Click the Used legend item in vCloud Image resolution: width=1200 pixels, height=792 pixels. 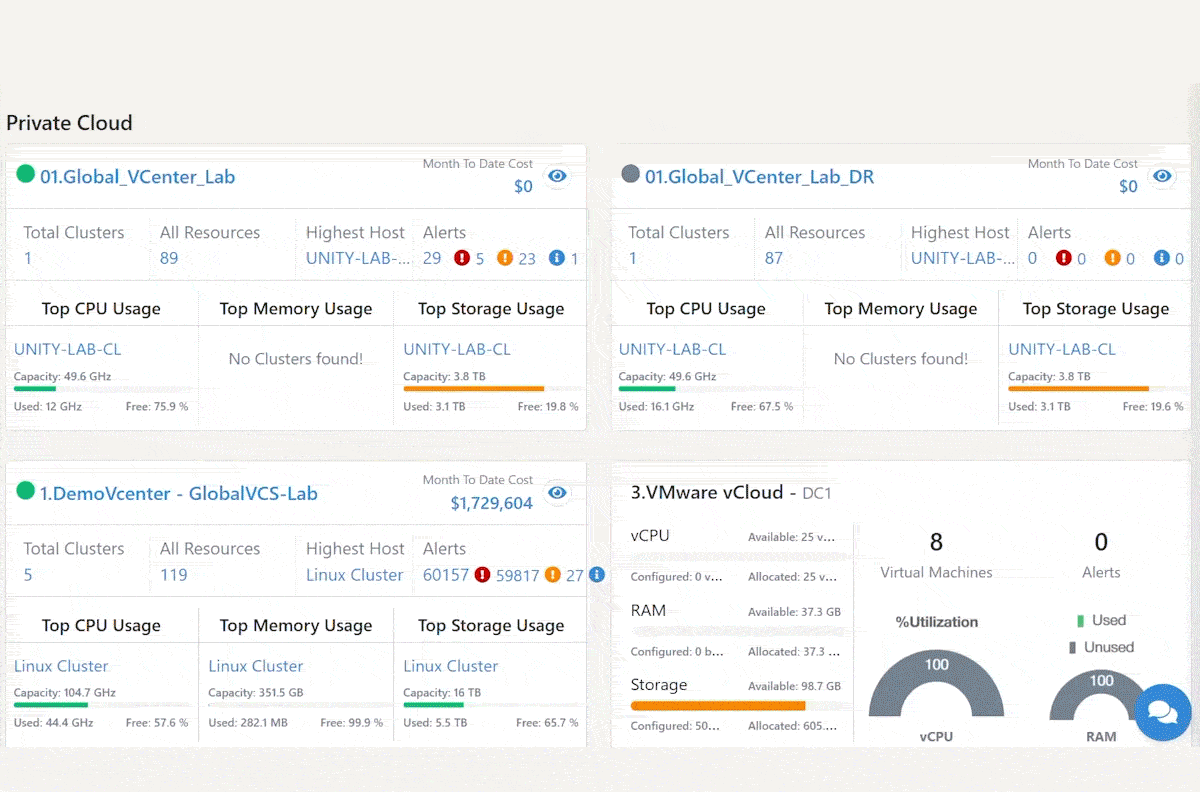tap(1101, 620)
